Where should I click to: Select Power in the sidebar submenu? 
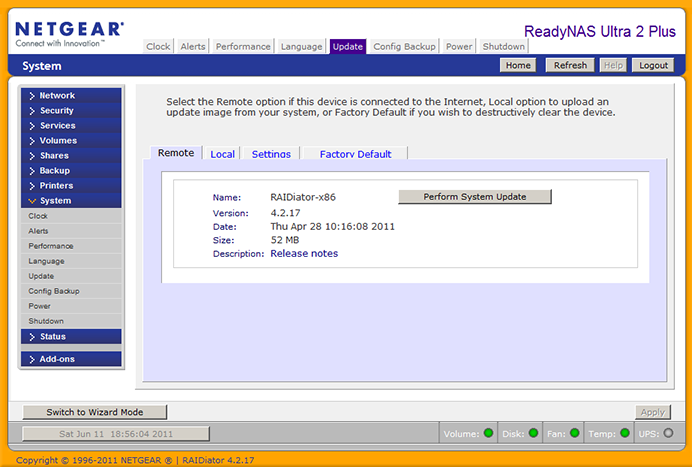pos(71,306)
